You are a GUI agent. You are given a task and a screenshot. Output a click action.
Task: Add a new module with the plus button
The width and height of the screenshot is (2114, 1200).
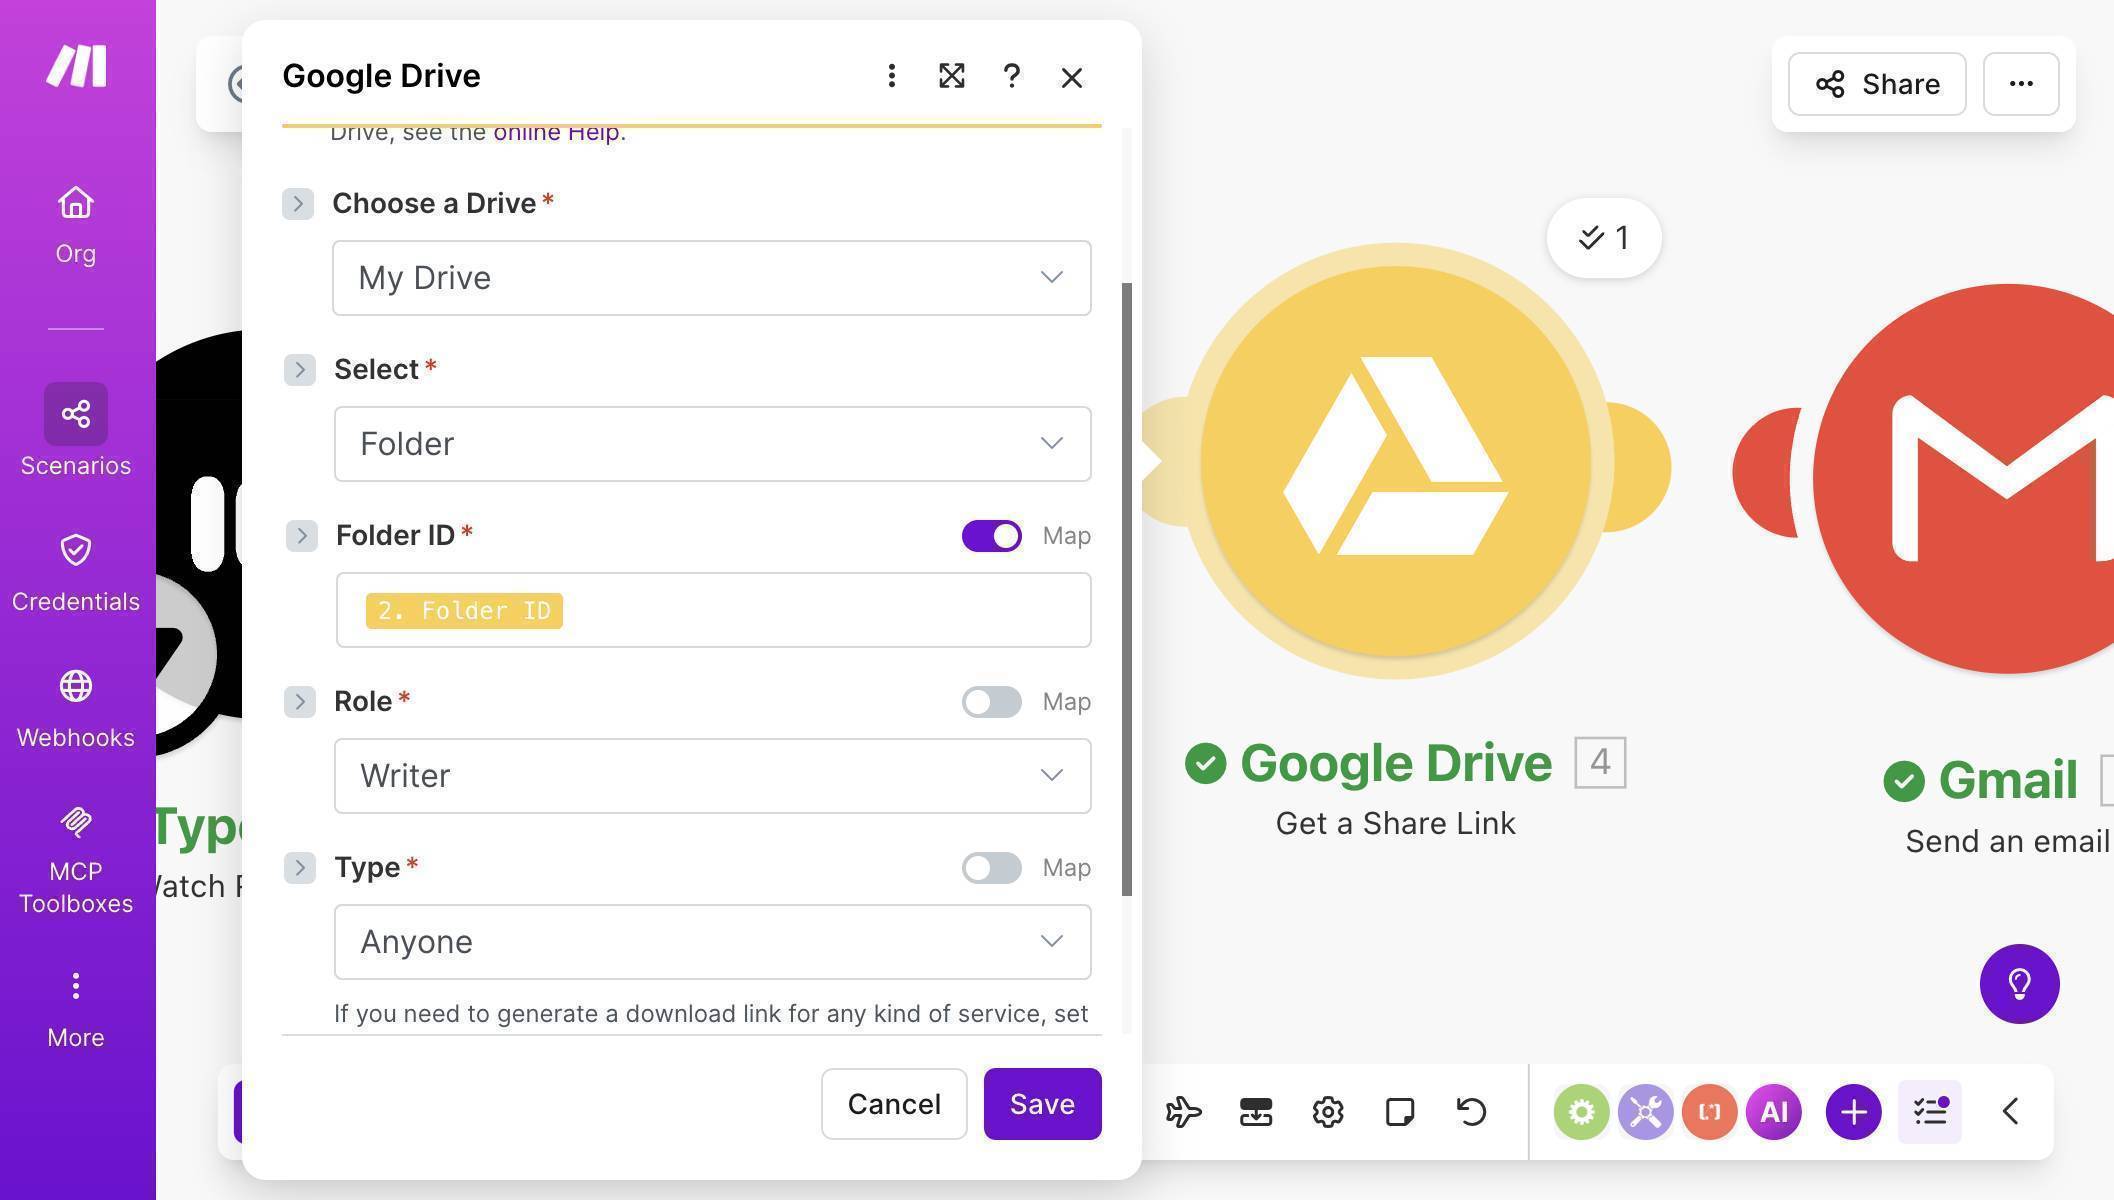(1852, 1111)
